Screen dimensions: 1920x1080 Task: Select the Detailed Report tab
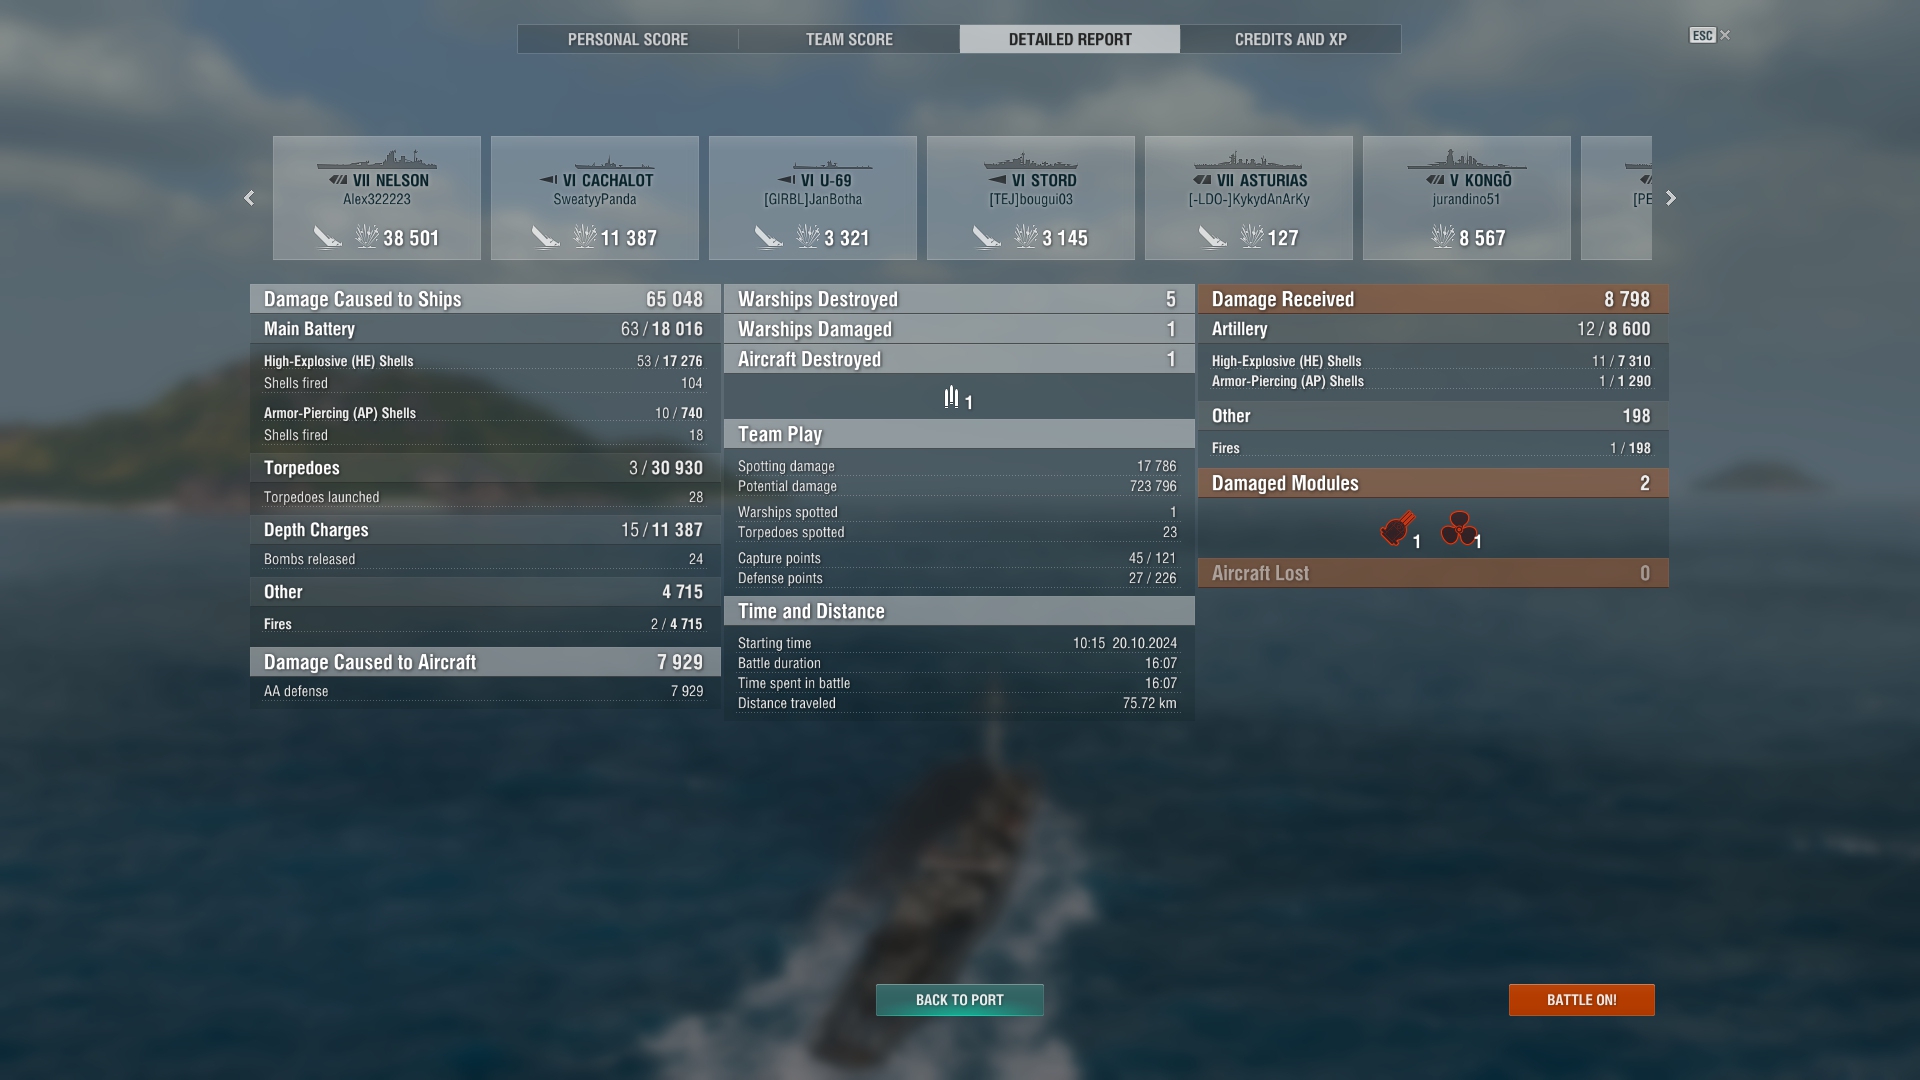click(x=1070, y=39)
